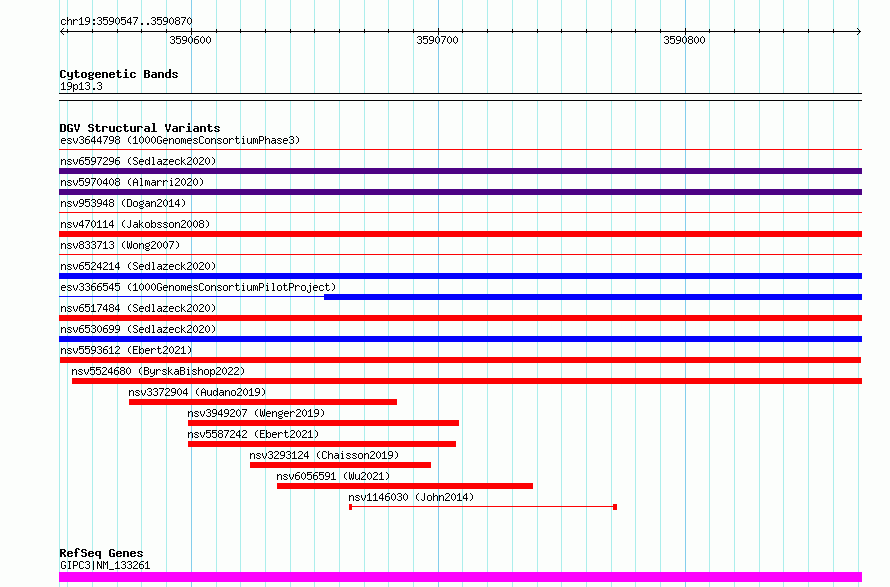Click the esv3644798 (1000GenomesConsortiumPhase3) label
The width and height of the screenshot is (890, 587).
coord(180,140)
